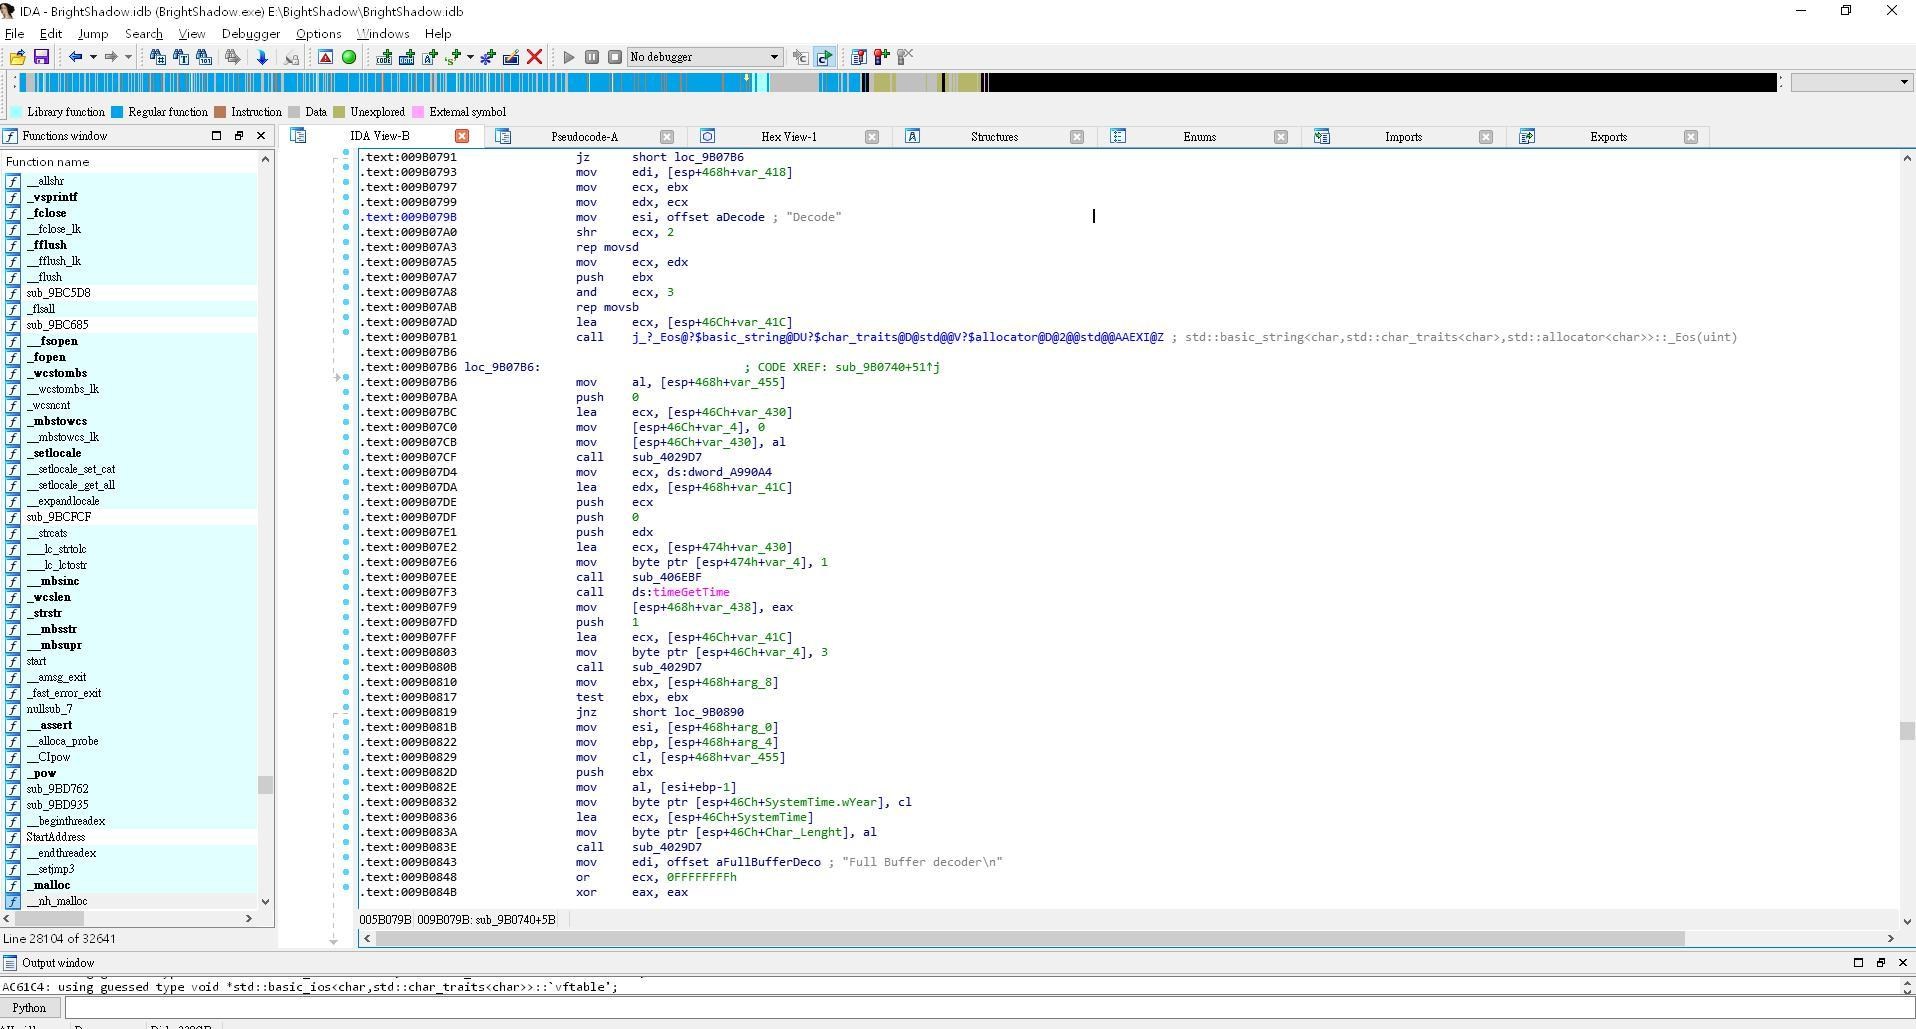Screen dimensions: 1916x1029
Task: Switch to the Pseudocode-A tab
Action: (x=584, y=137)
